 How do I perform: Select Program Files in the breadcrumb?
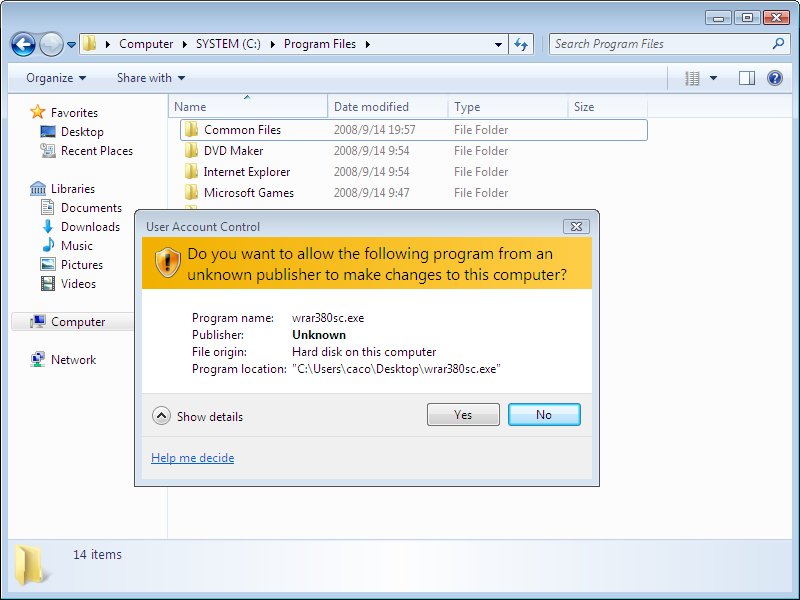tap(320, 44)
